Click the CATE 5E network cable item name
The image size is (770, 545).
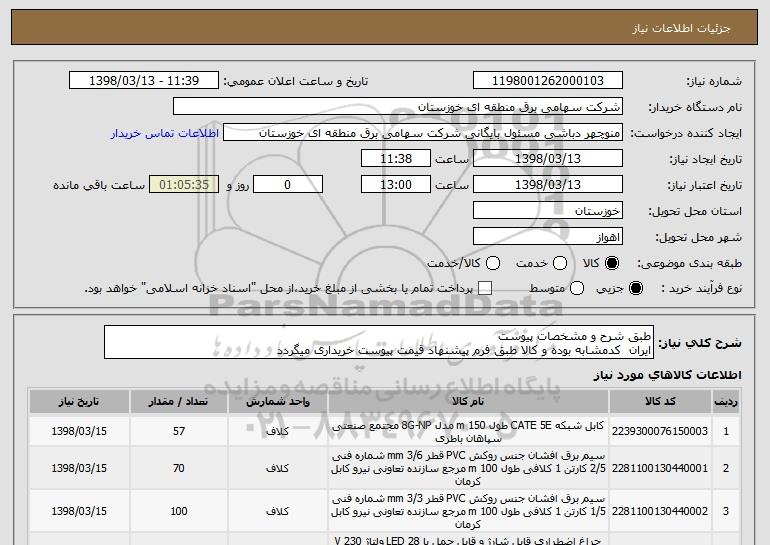(468, 432)
